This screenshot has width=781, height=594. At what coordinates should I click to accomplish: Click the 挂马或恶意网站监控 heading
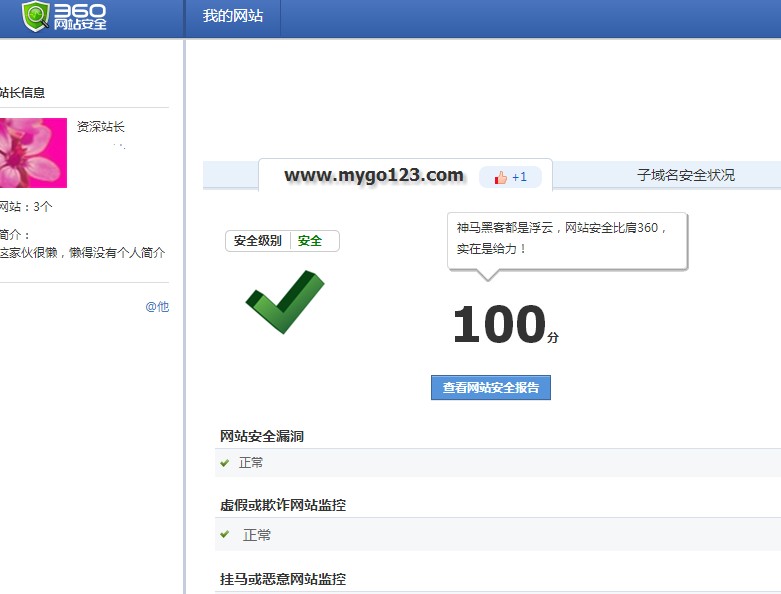283,579
